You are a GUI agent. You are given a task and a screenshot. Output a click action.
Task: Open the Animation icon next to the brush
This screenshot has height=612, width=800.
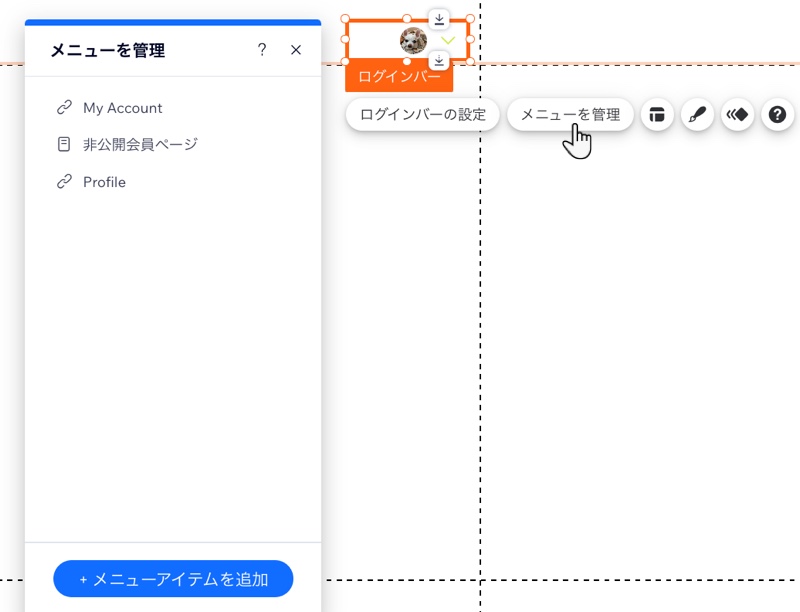click(737, 115)
